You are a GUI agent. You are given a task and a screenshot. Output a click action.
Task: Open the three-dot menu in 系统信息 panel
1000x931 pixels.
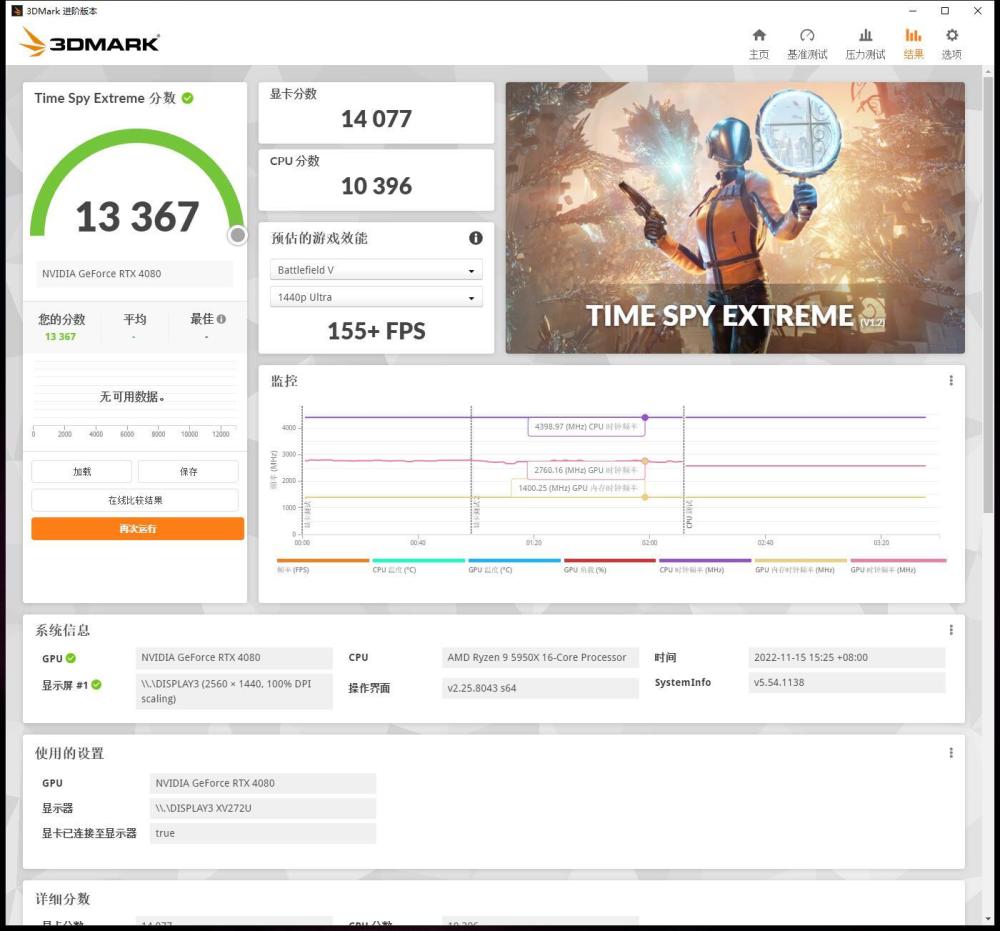(x=951, y=630)
